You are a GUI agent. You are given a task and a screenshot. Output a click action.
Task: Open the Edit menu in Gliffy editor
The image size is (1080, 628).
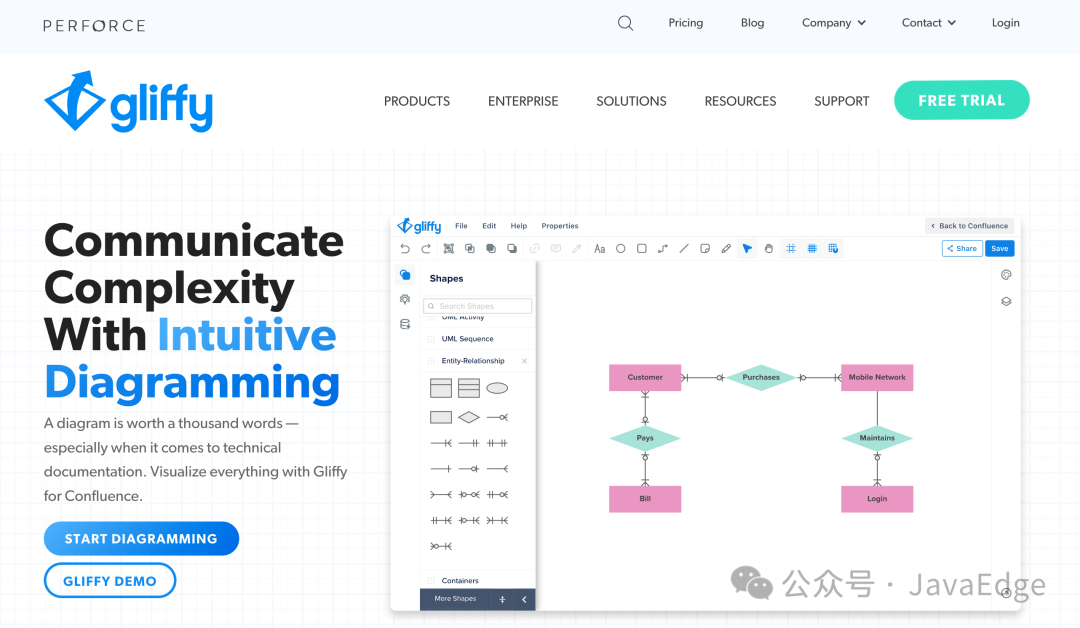pyautogui.click(x=489, y=226)
